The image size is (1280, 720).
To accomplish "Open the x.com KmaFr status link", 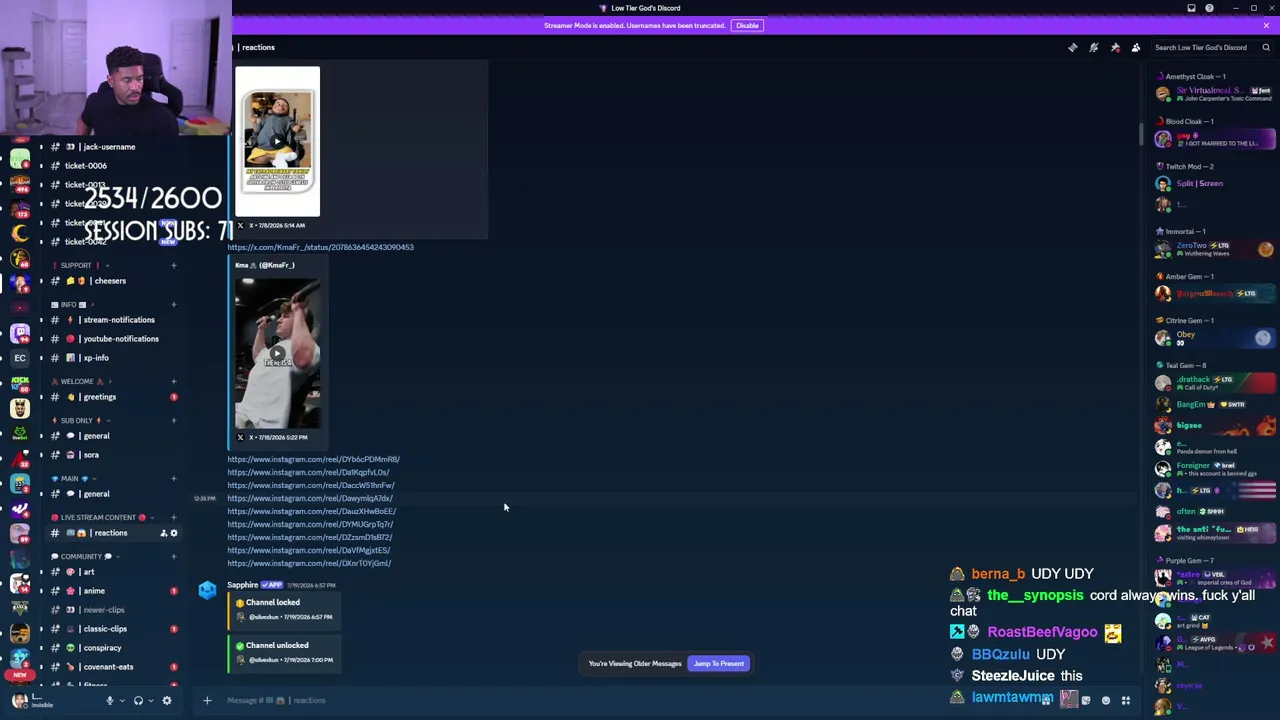I will 320,247.
